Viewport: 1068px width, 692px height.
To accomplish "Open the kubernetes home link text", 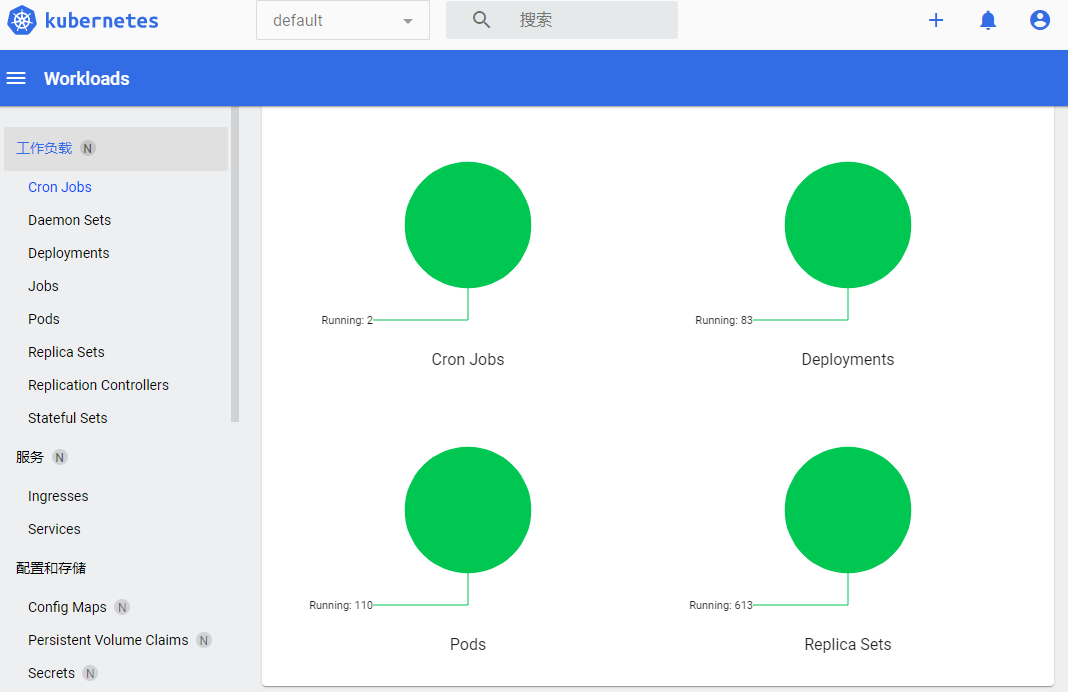I will point(101,20).
